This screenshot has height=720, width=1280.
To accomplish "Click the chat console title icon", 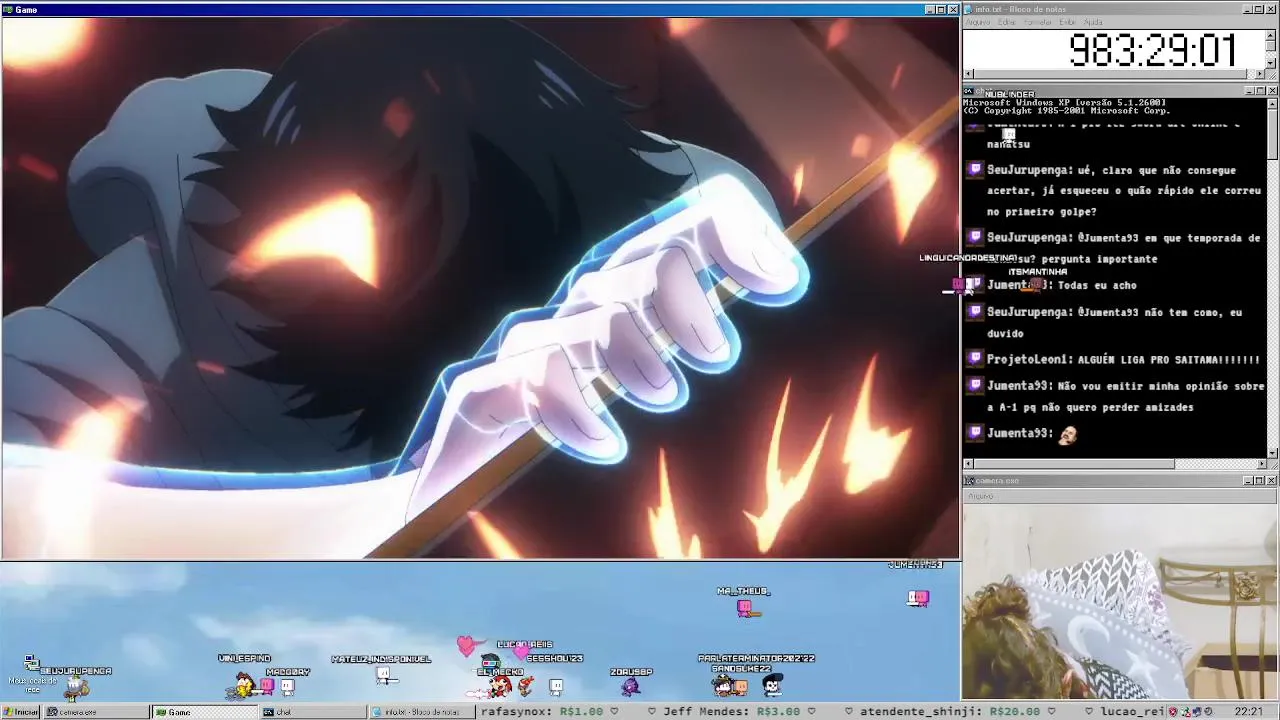I will (x=969, y=91).
